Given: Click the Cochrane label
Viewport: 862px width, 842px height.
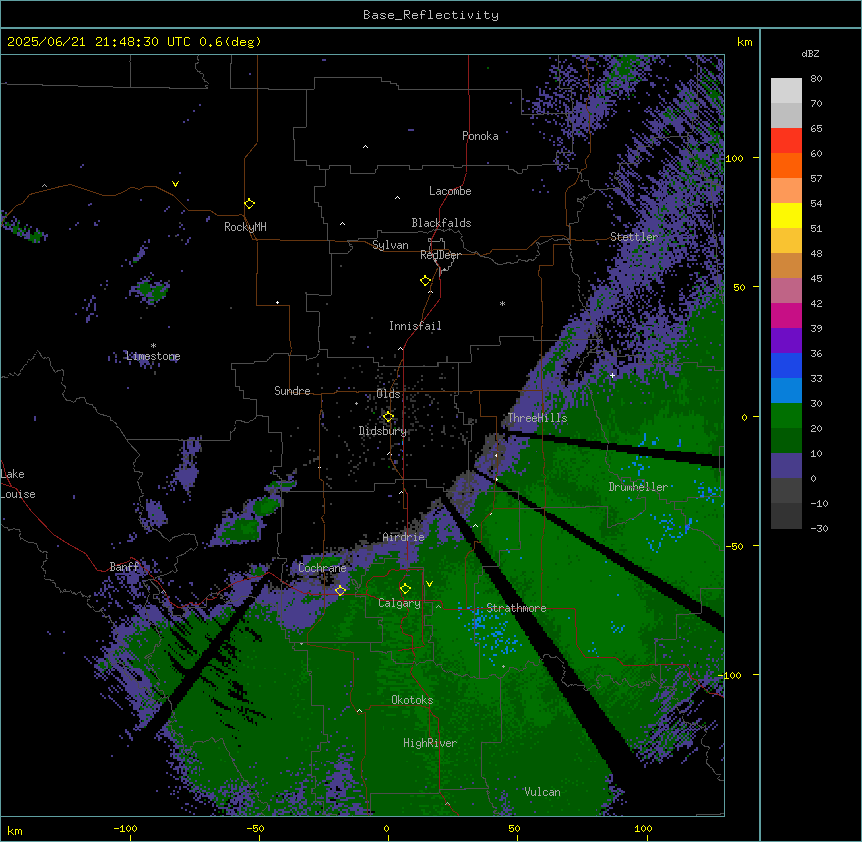Looking at the screenshot, I should 322,568.
